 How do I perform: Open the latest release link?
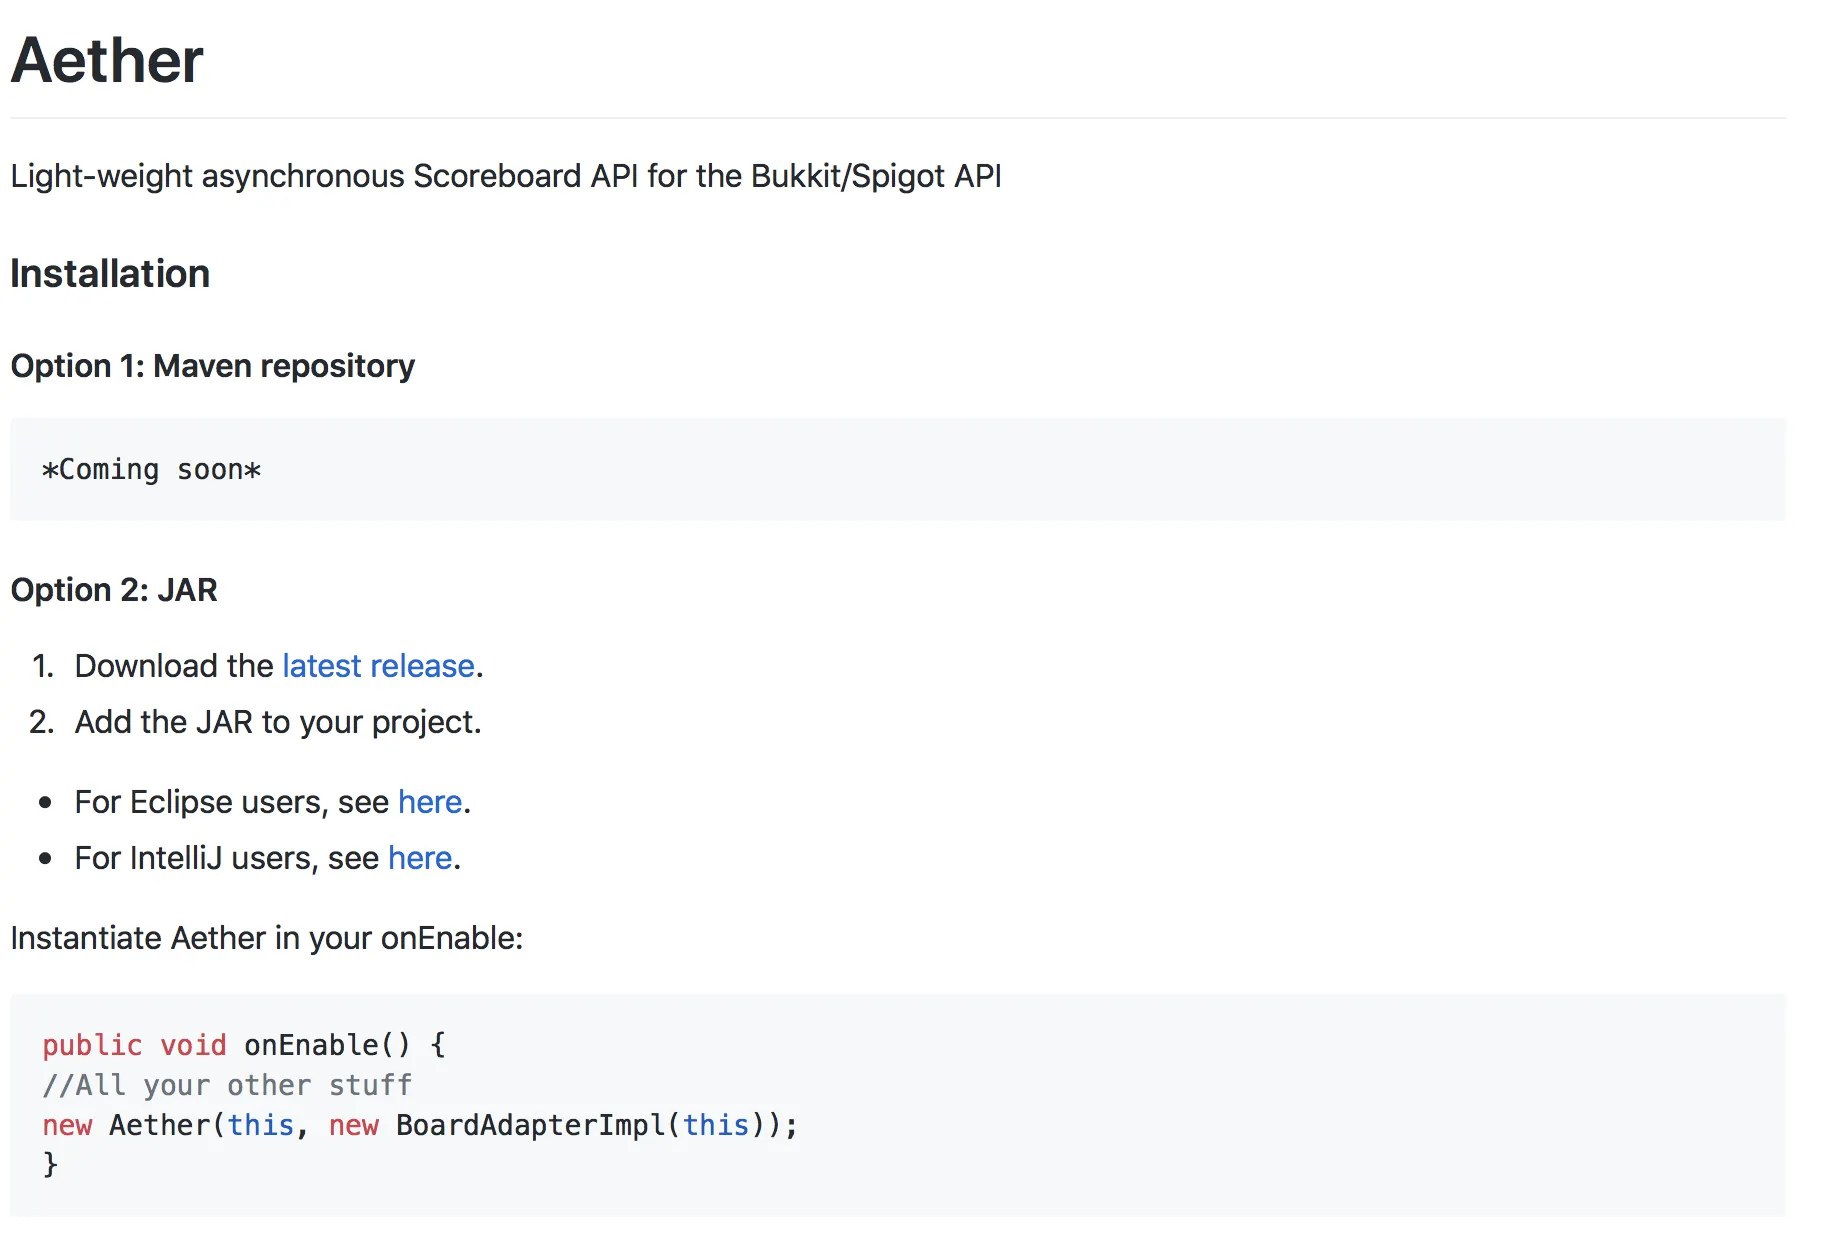pos(378,666)
